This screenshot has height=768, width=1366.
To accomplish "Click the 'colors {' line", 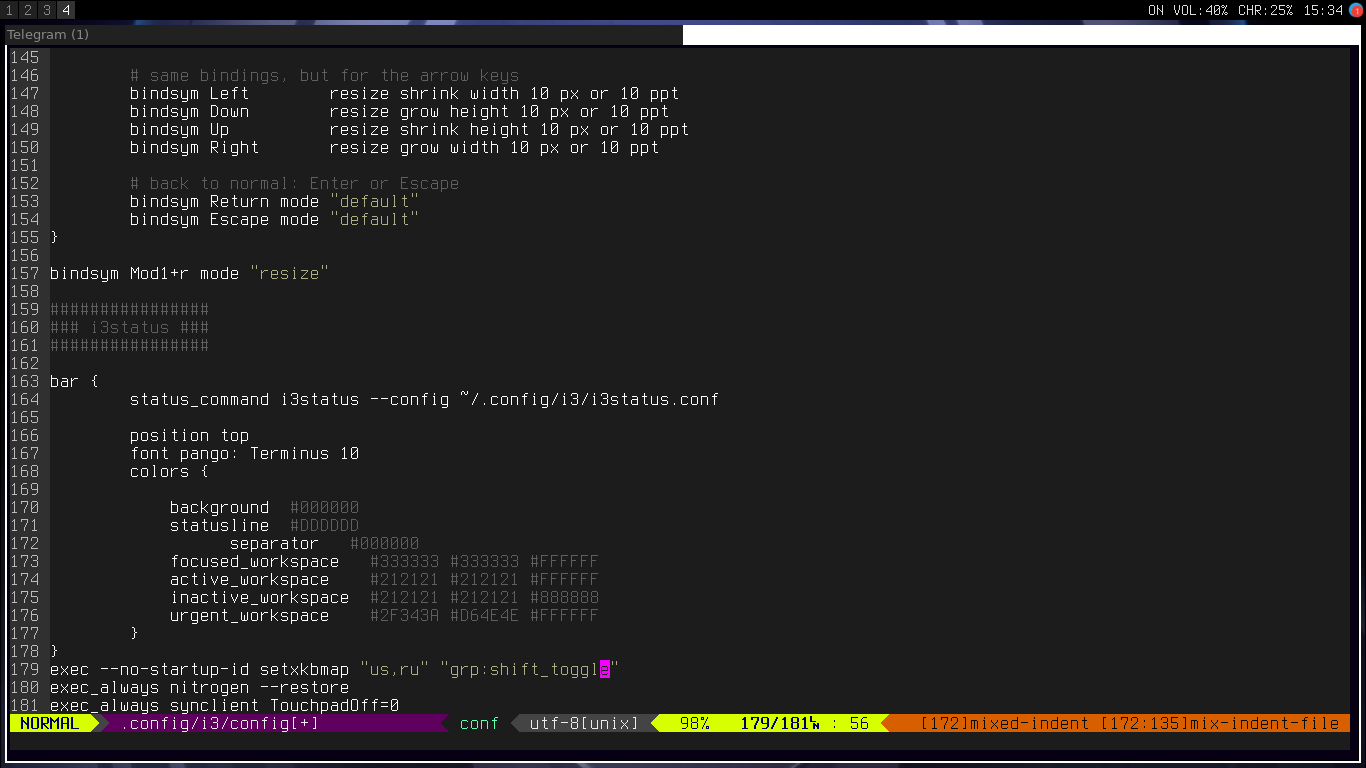I will tap(169, 471).
